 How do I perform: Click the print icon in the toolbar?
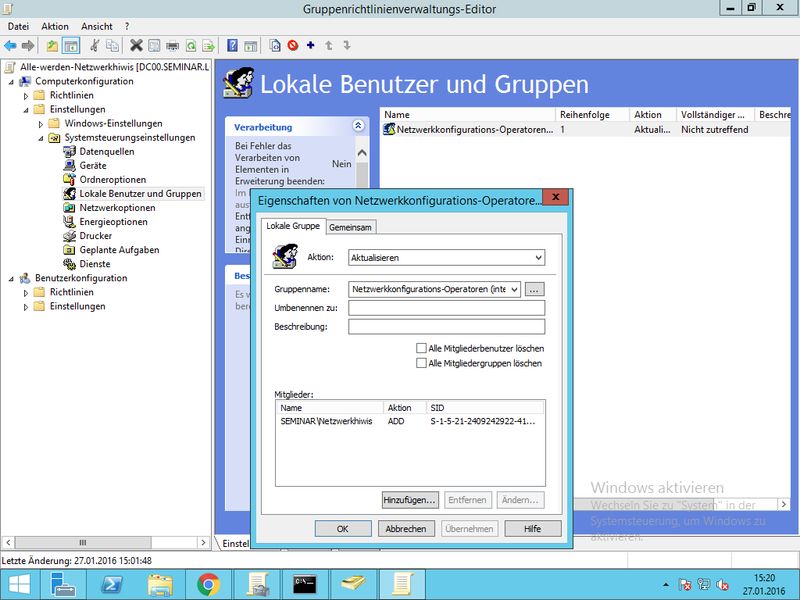point(172,46)
